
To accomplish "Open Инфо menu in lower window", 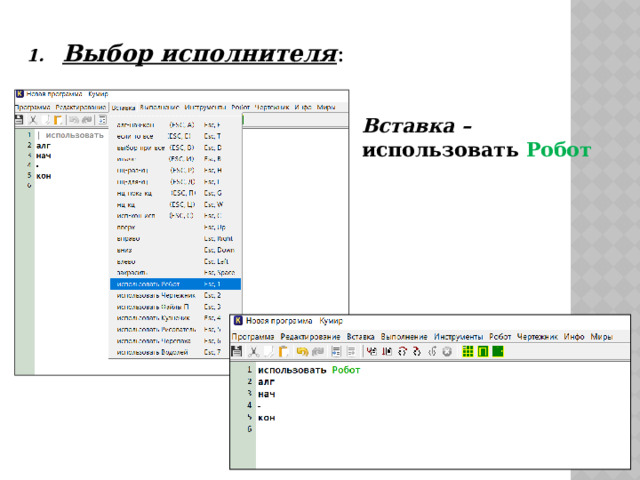I will coord(574,337).
